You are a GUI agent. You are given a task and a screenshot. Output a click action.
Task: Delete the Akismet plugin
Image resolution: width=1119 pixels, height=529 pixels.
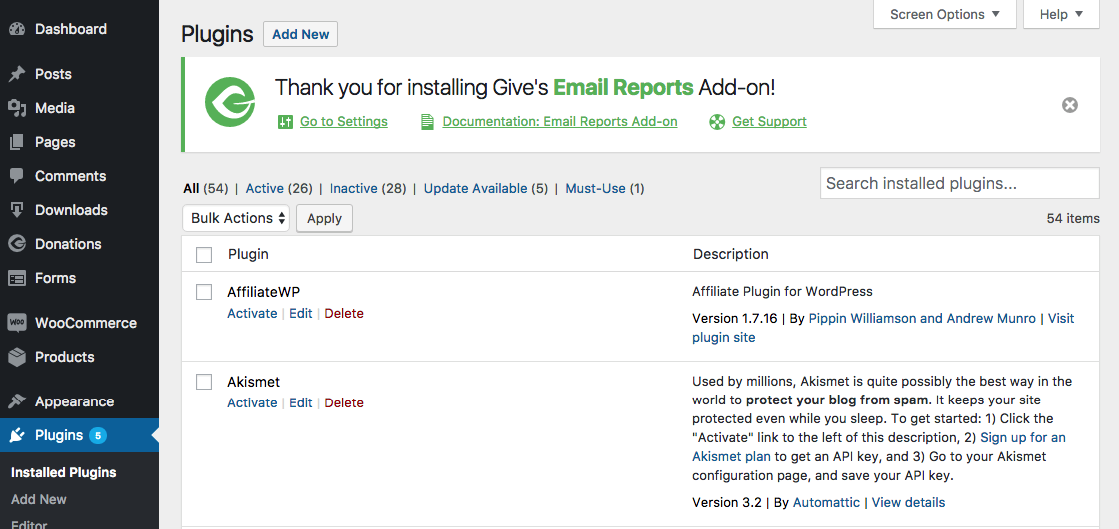click(344, 403)
